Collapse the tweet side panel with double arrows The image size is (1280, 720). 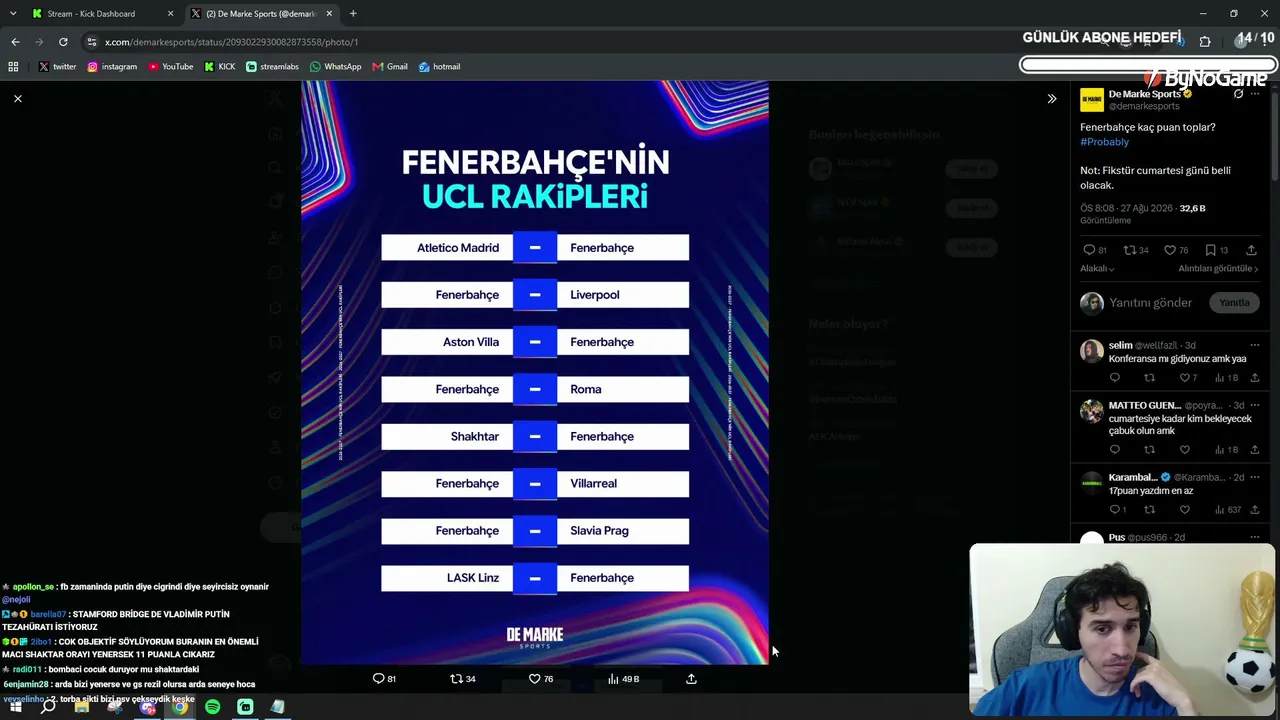click(x=1051, y=98)
